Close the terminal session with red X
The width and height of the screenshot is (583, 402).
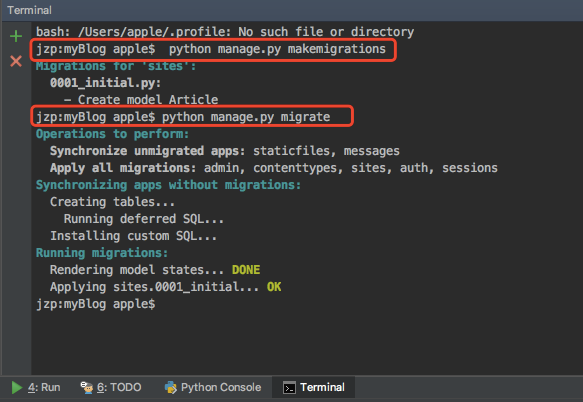pyautogui.click(x=16, y=61)
